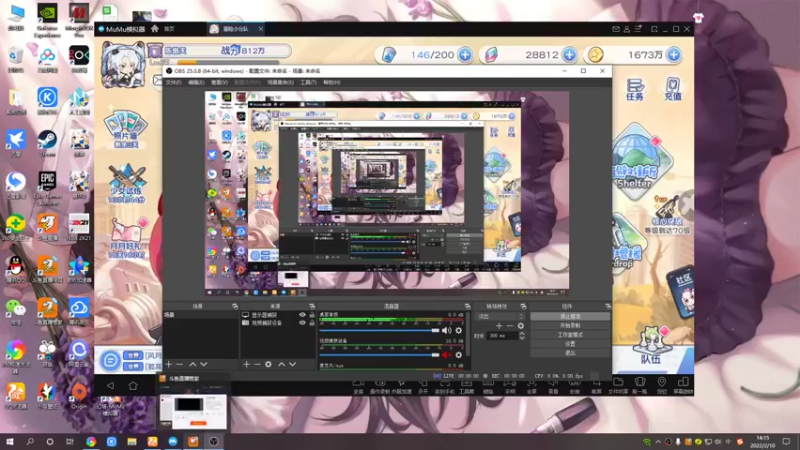Image resolution: width=800 pixels, height=450 pixels.
Task: Open the OBS 编辑(E) menu
Action: coord(196,82)
